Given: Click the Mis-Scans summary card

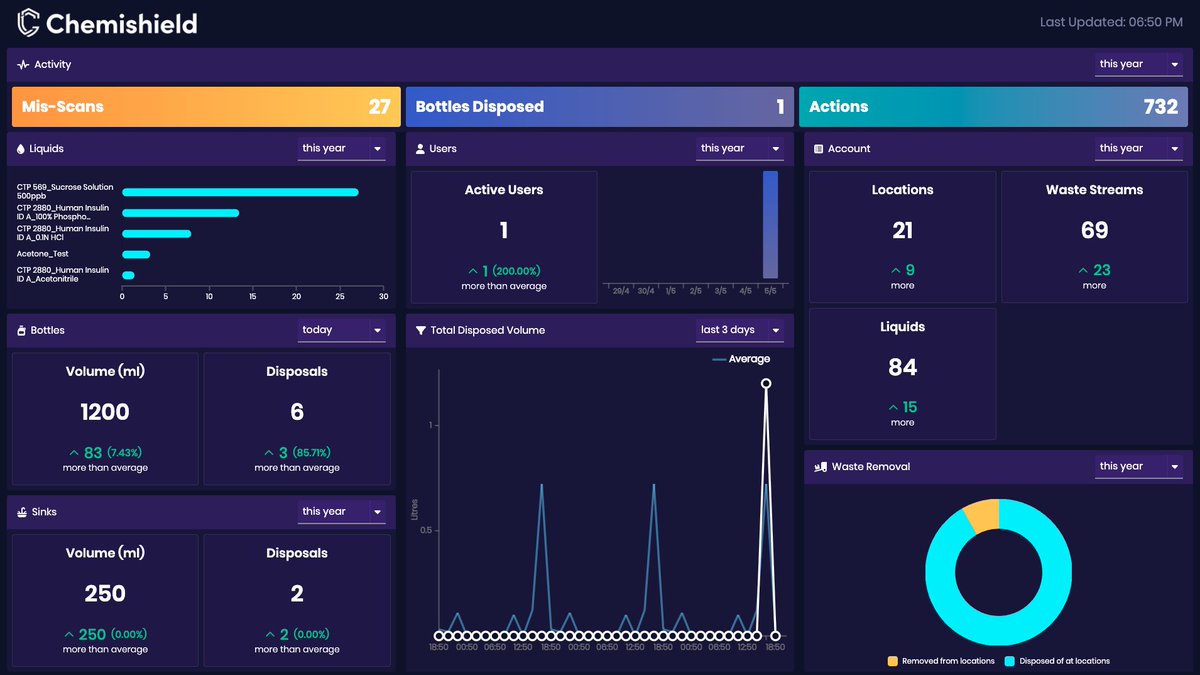Looking at the screenshot, I should click(206, 107).
